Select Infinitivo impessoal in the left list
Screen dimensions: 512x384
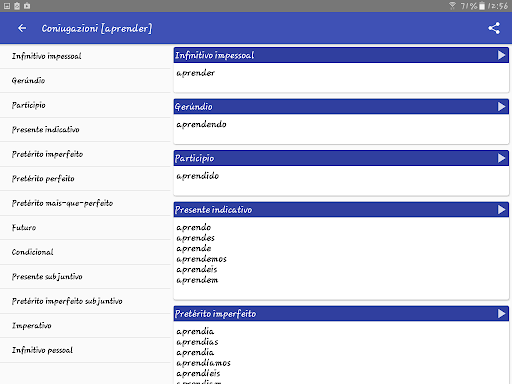coord(85,56)
